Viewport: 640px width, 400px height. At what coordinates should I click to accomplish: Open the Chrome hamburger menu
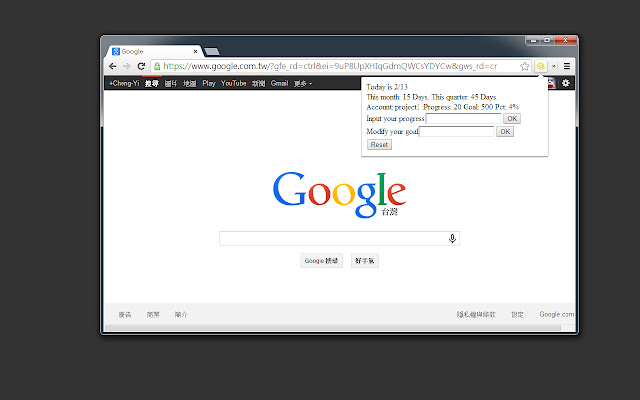[x=567, y=66]
